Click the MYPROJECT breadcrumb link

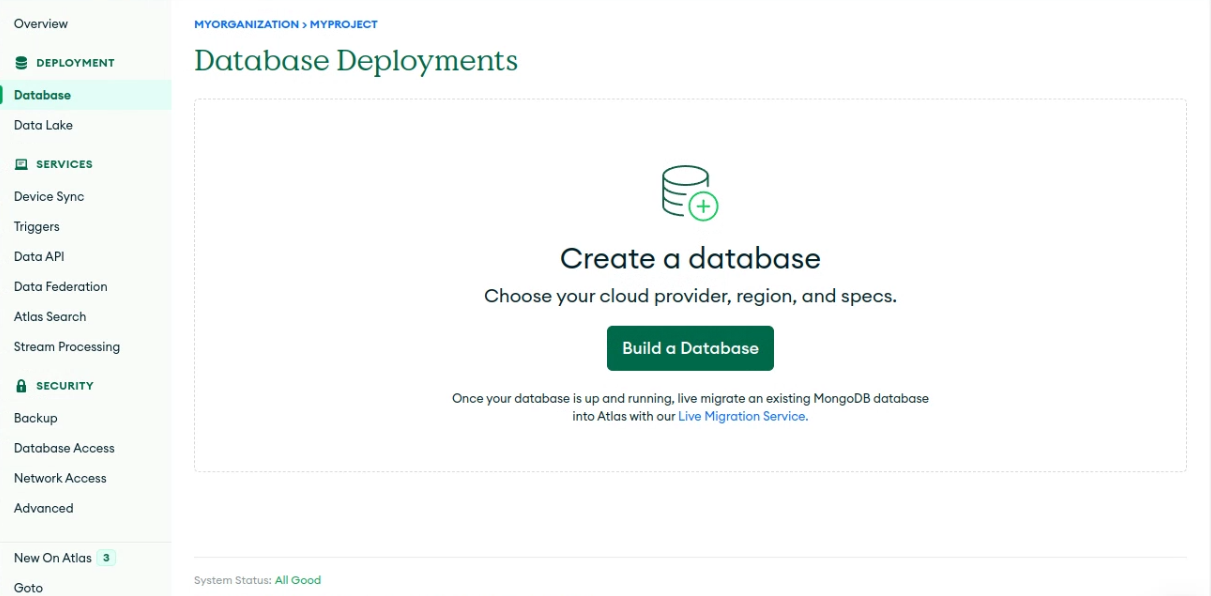344,24
